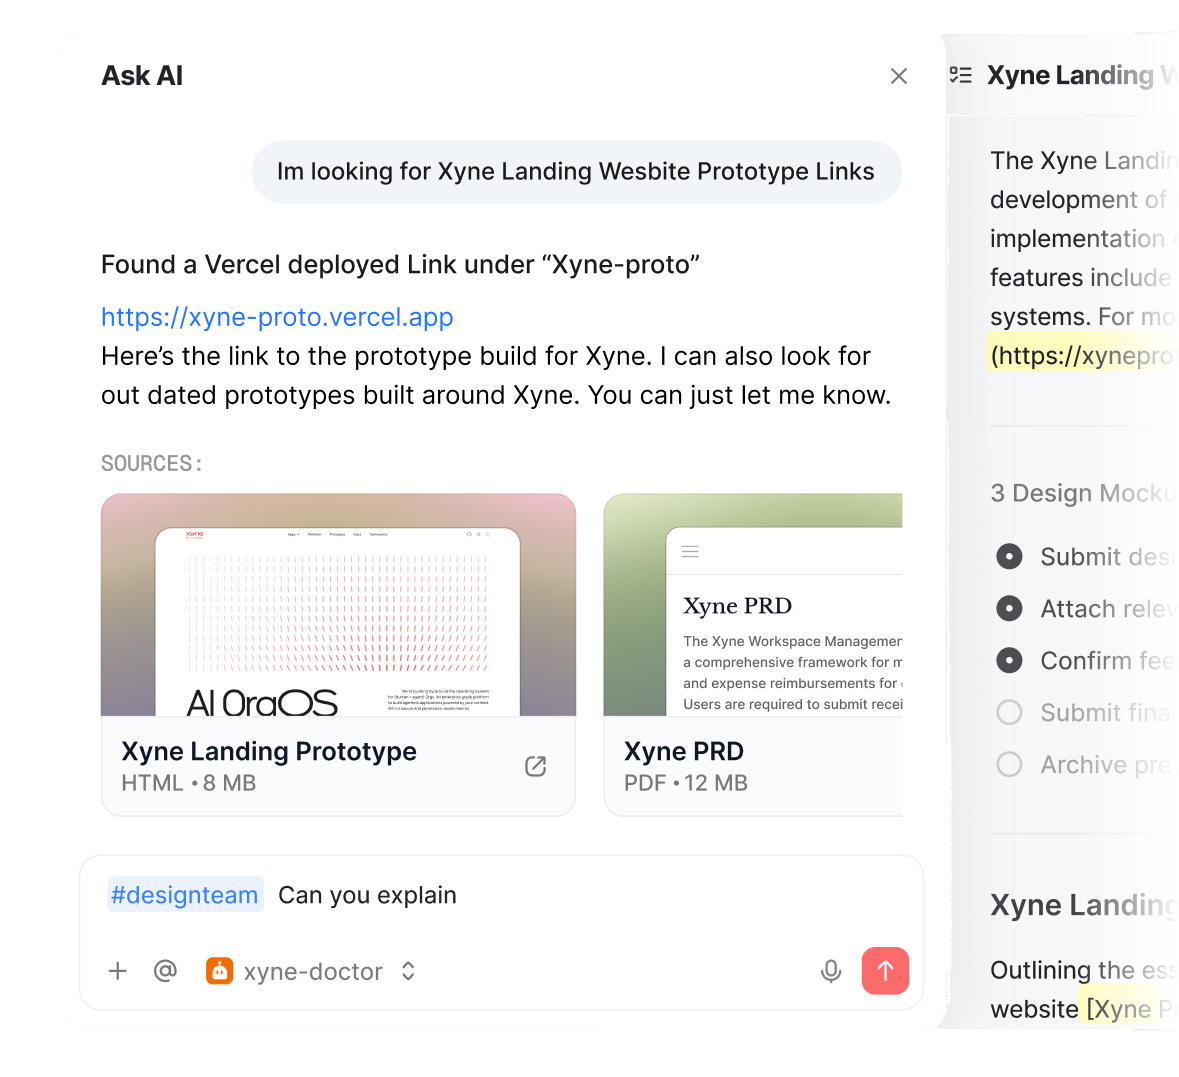Click the checklist icon beside Xyne Landing title
The width and height of the screenshot is (1179, 1077).
click(x=960, y=75)
